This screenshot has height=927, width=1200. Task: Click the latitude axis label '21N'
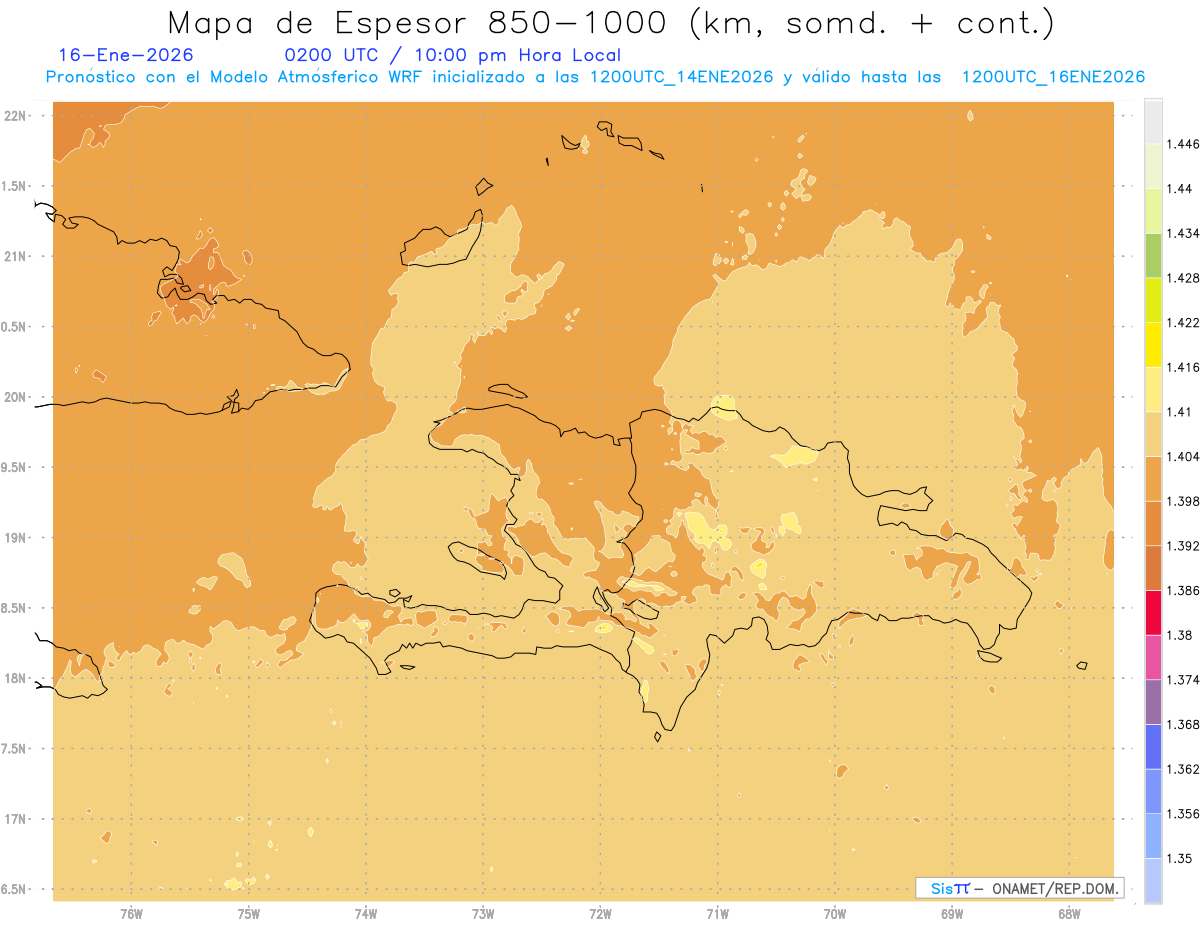[17, 256]
